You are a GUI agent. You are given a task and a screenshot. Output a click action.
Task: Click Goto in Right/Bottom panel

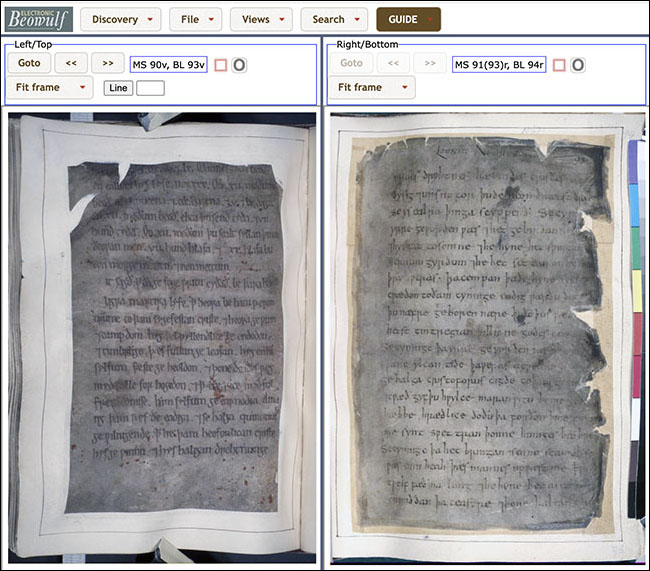click(x=352, y=63)
